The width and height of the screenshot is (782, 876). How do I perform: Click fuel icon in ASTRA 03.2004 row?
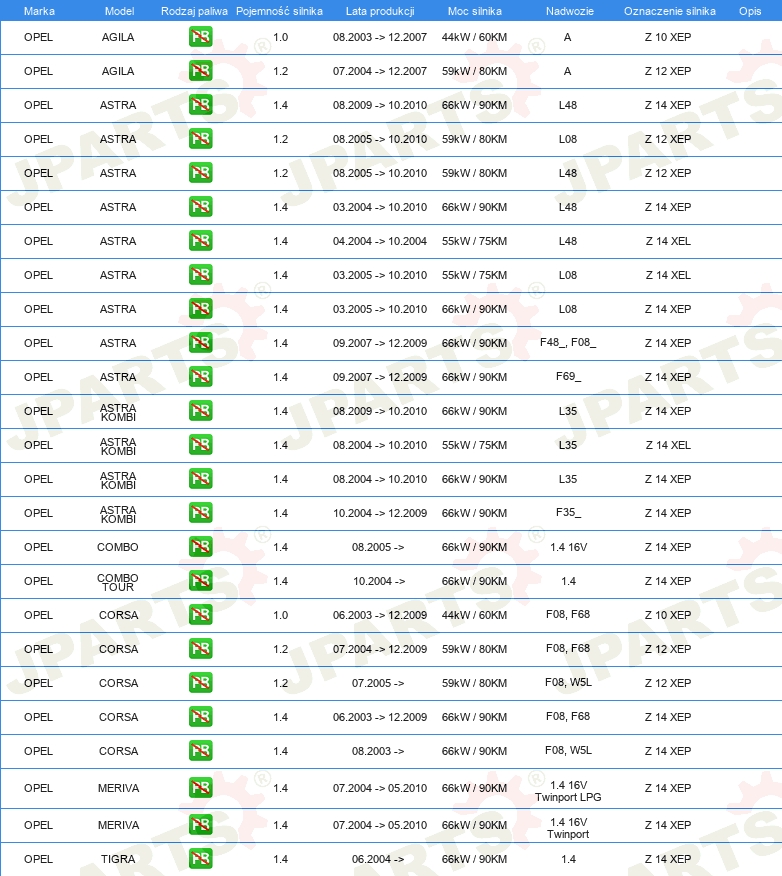click(x=201, y=207)
